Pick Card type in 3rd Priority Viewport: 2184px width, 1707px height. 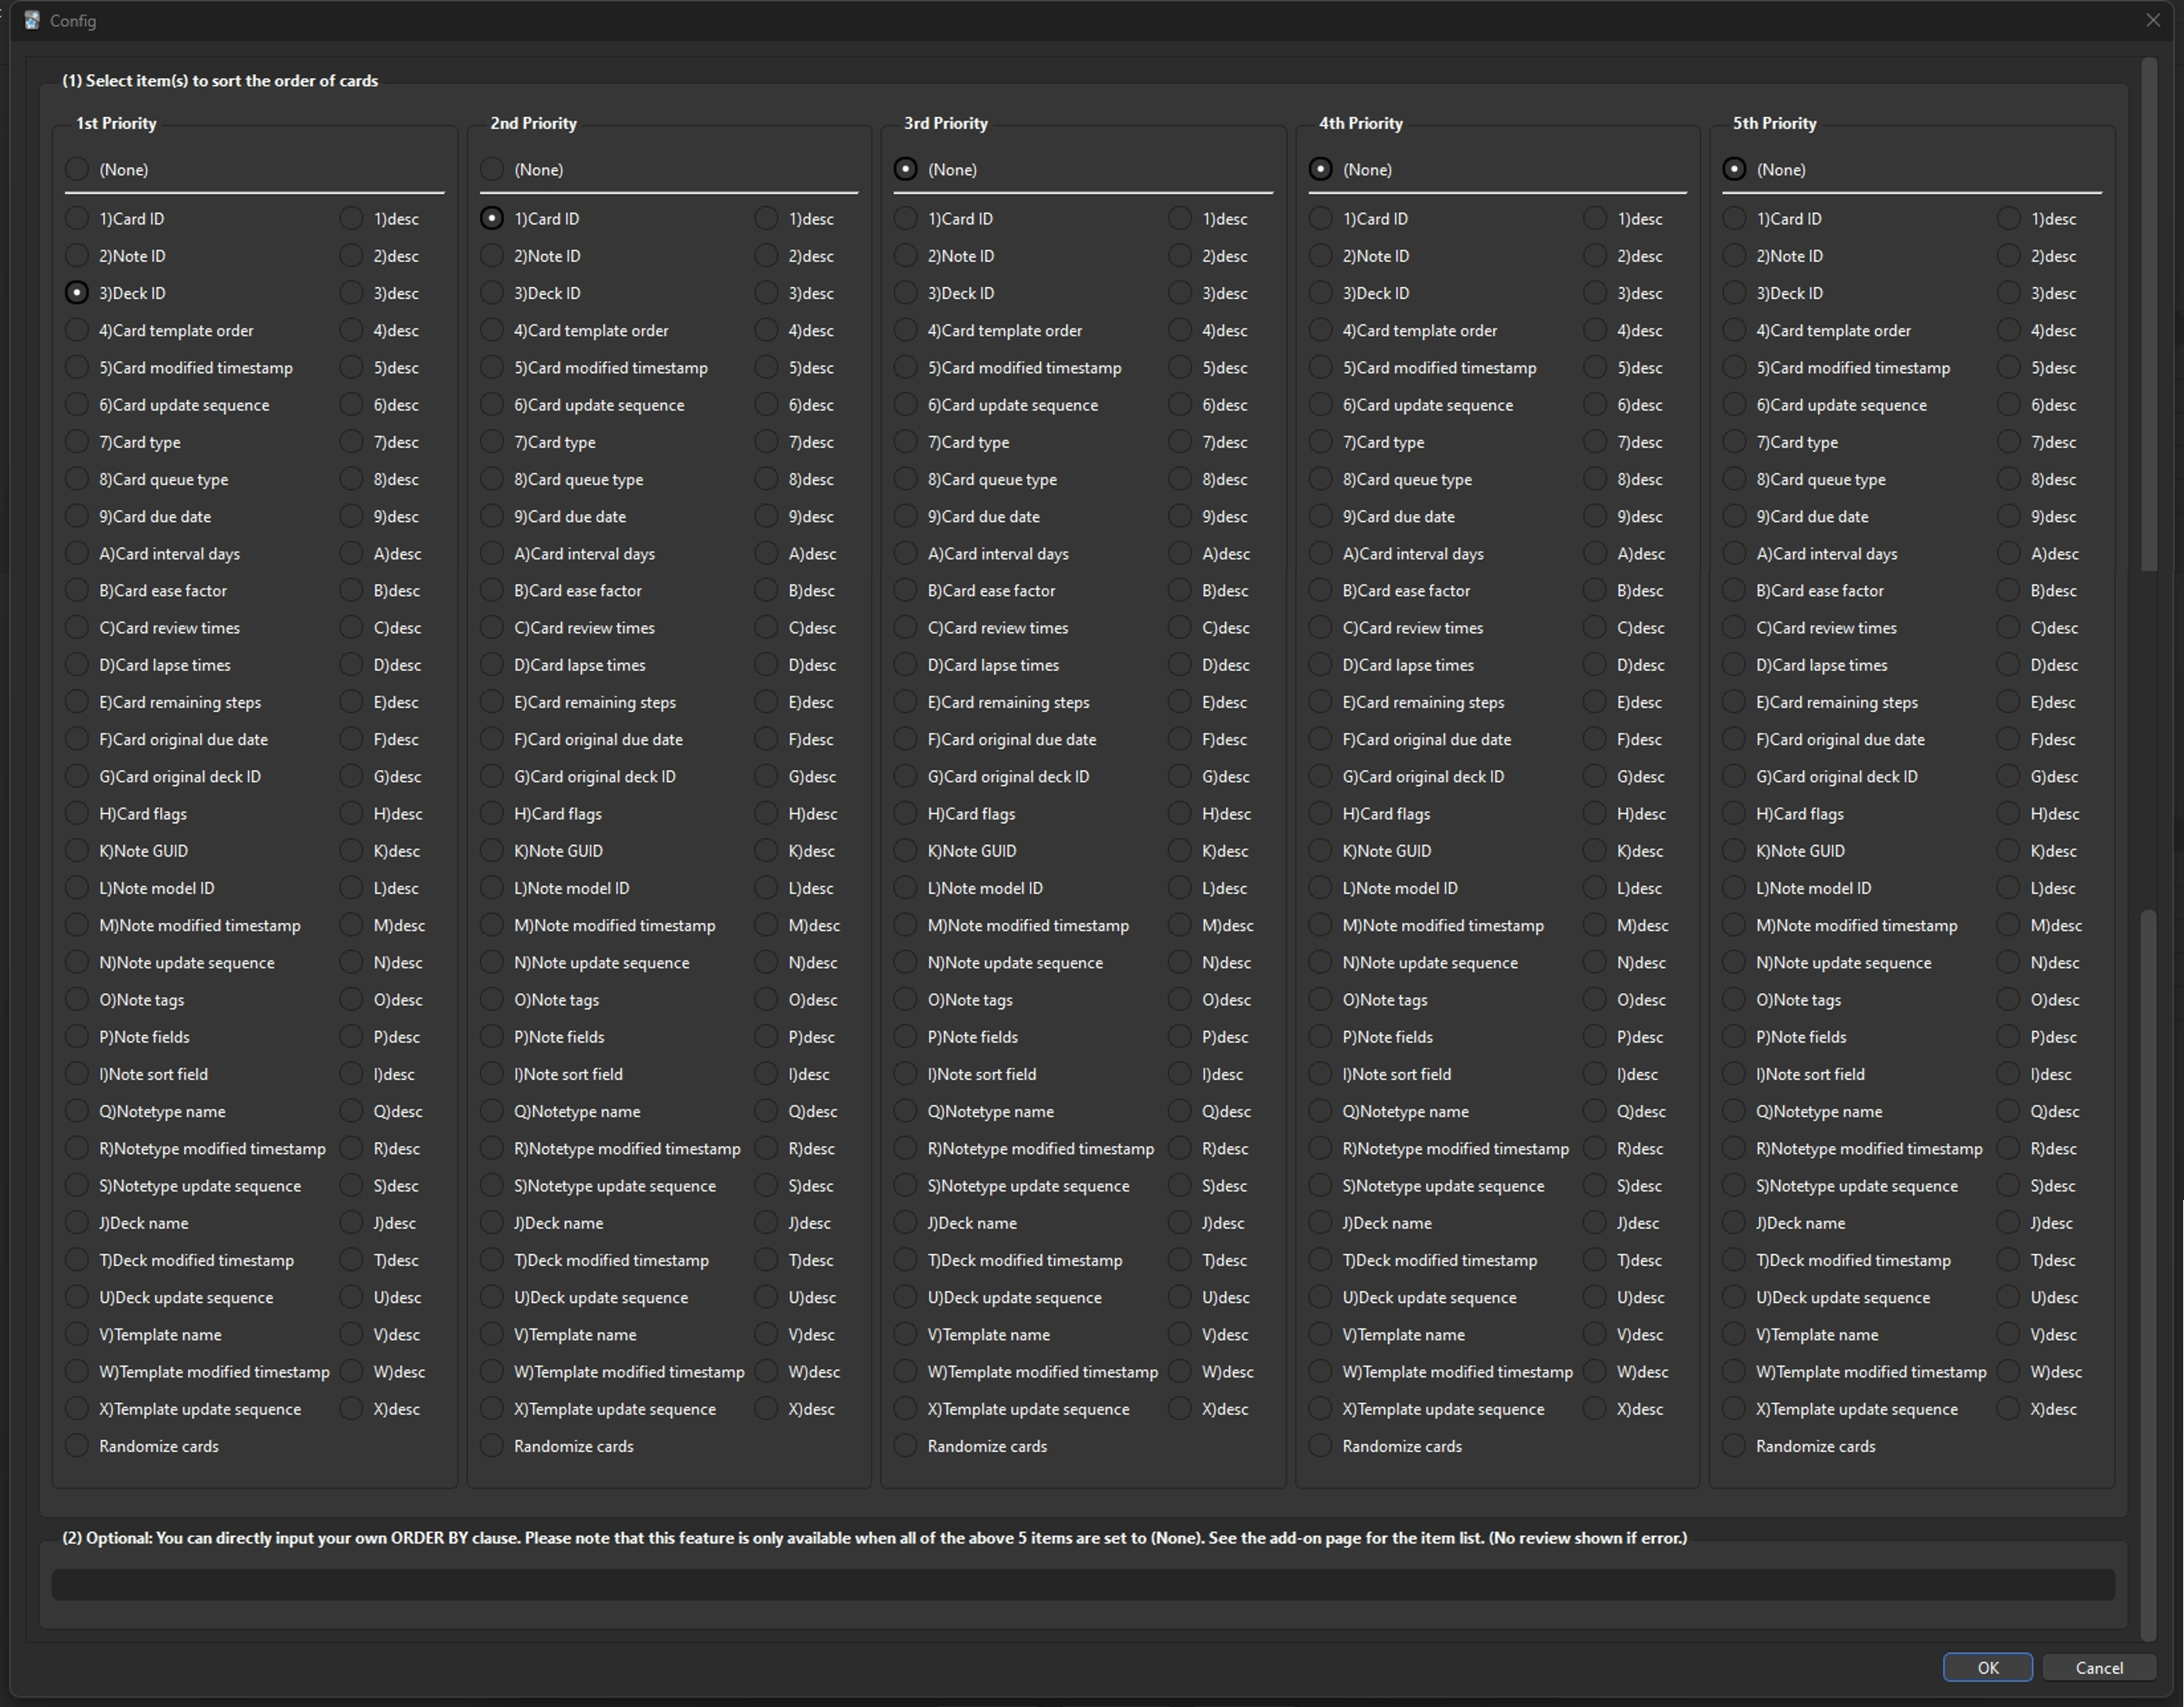pos(906,442)
